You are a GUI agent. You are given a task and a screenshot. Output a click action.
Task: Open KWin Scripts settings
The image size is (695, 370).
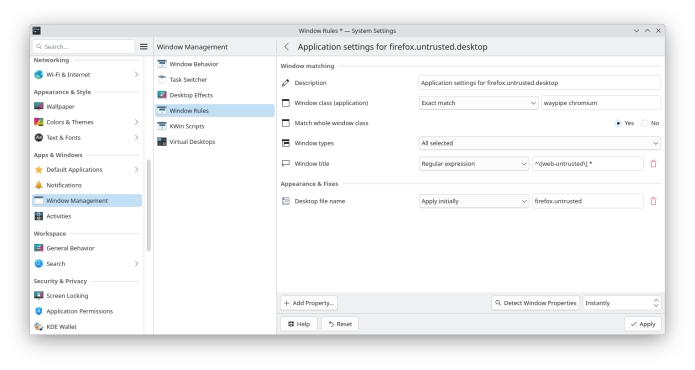click(x=215, y=126)
